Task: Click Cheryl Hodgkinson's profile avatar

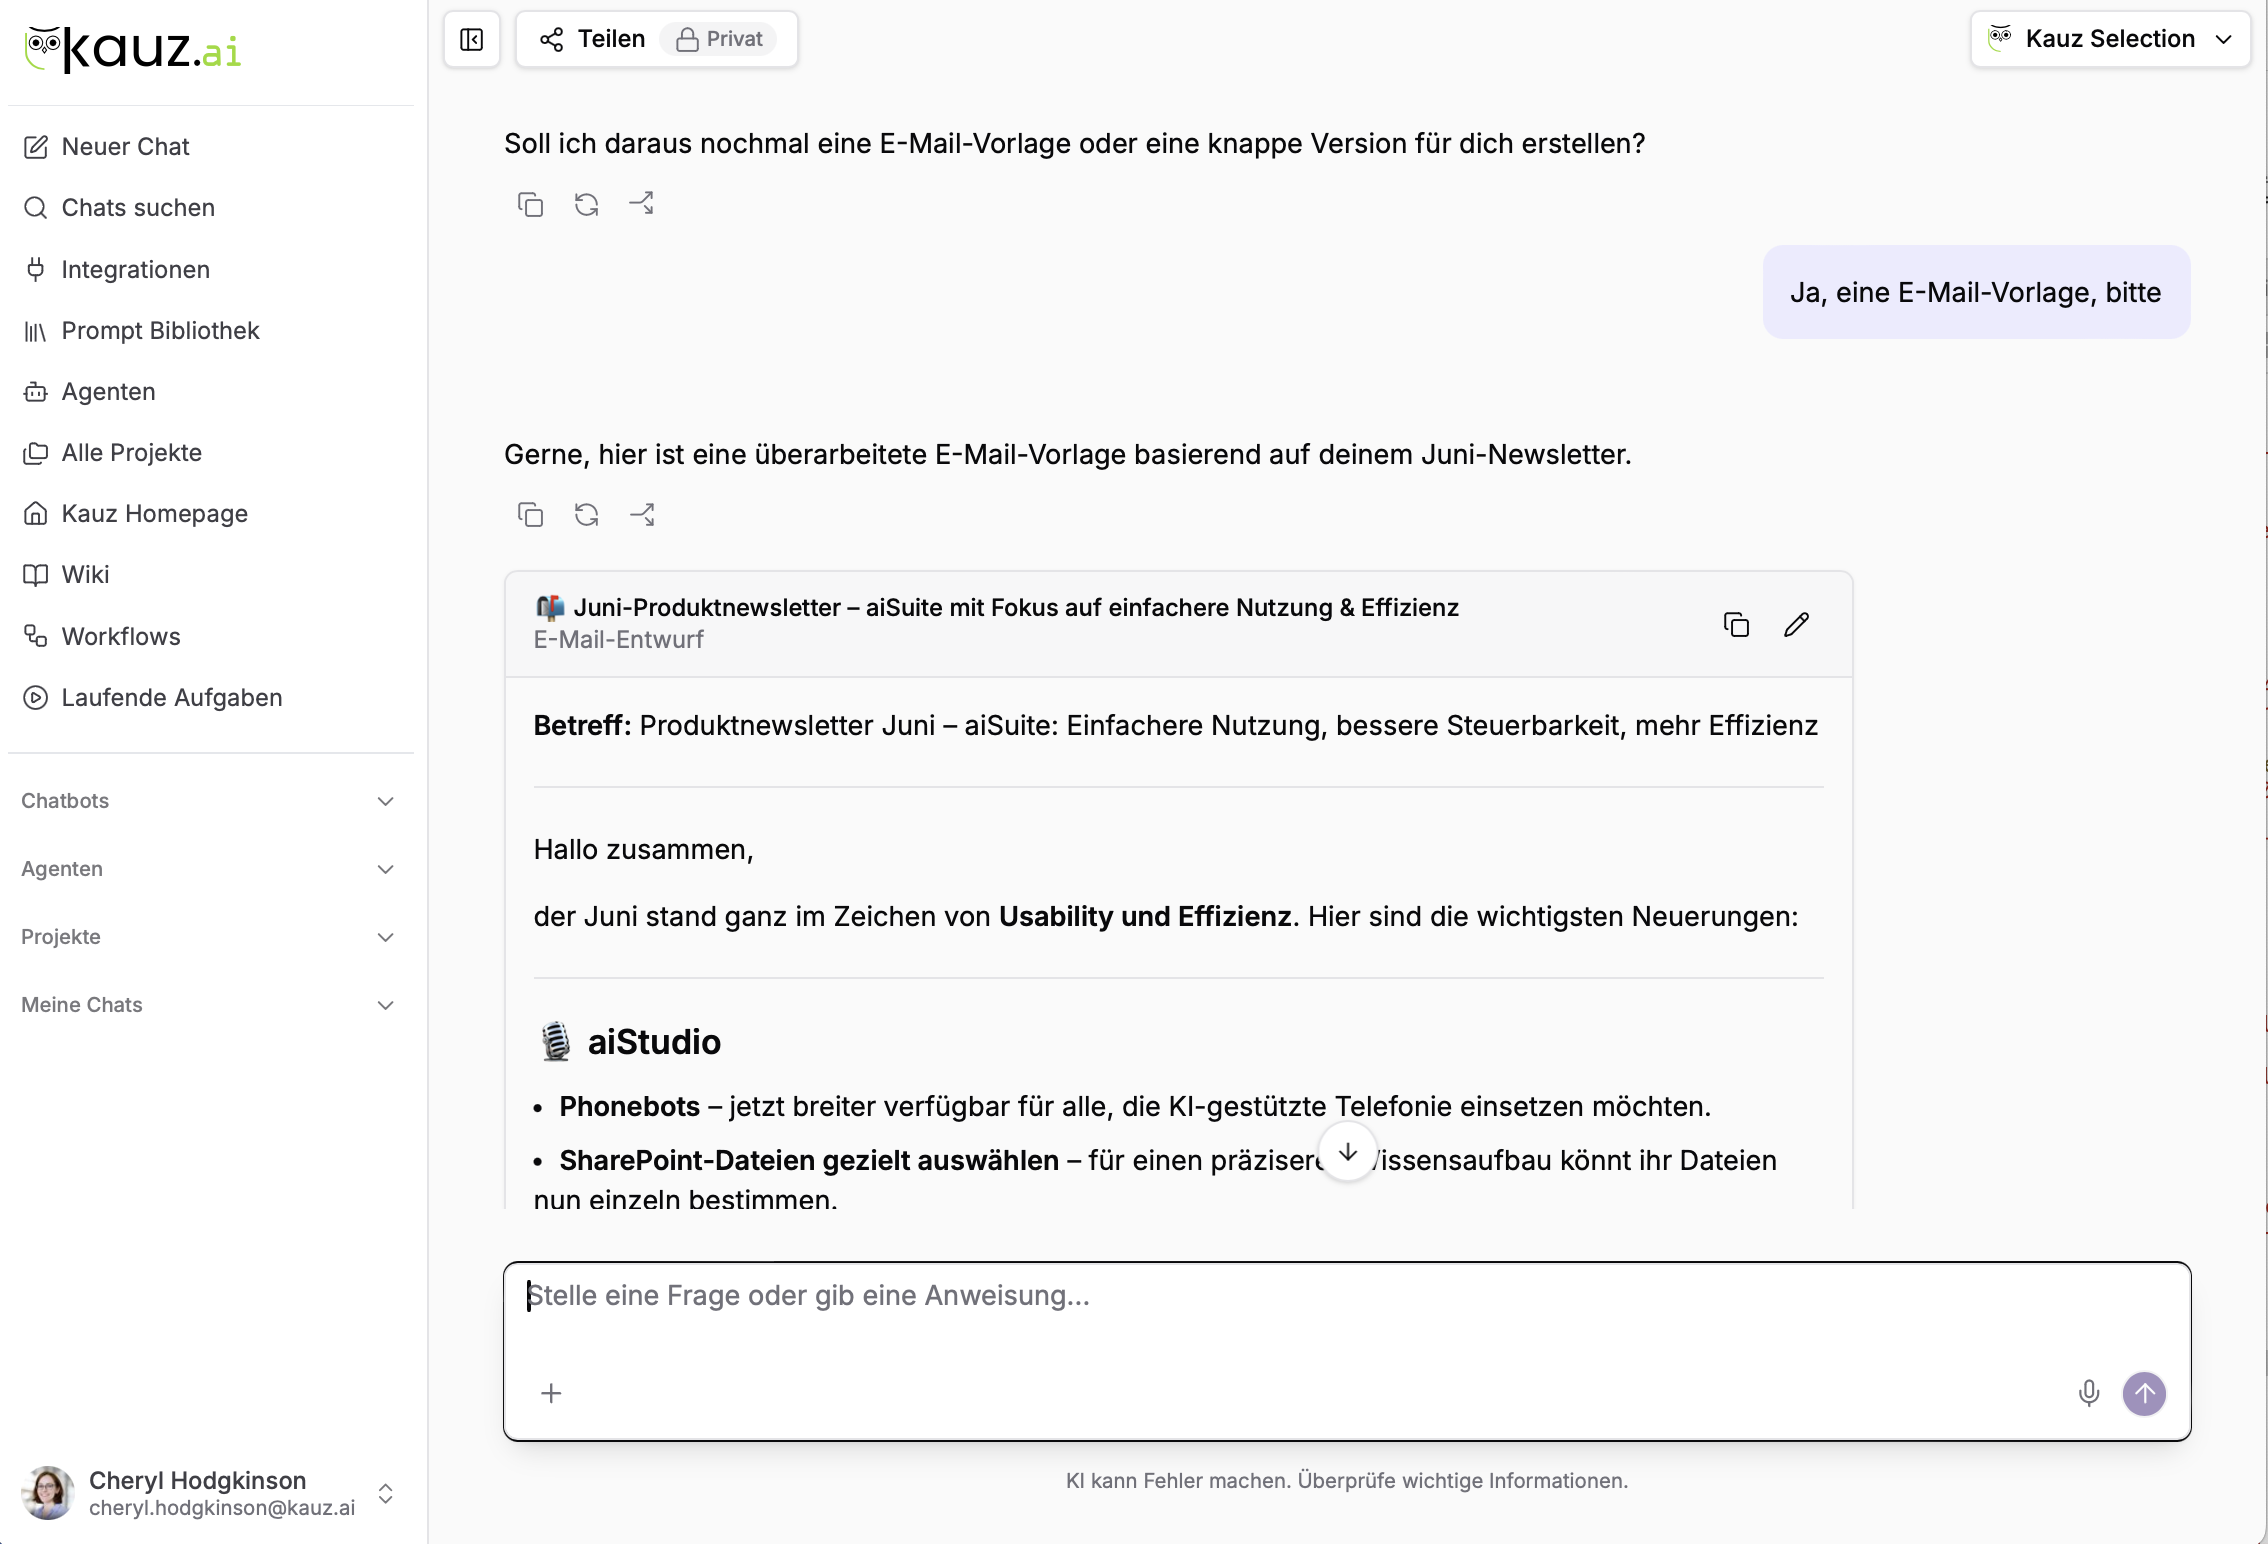Action: (x=48, y=1493)
